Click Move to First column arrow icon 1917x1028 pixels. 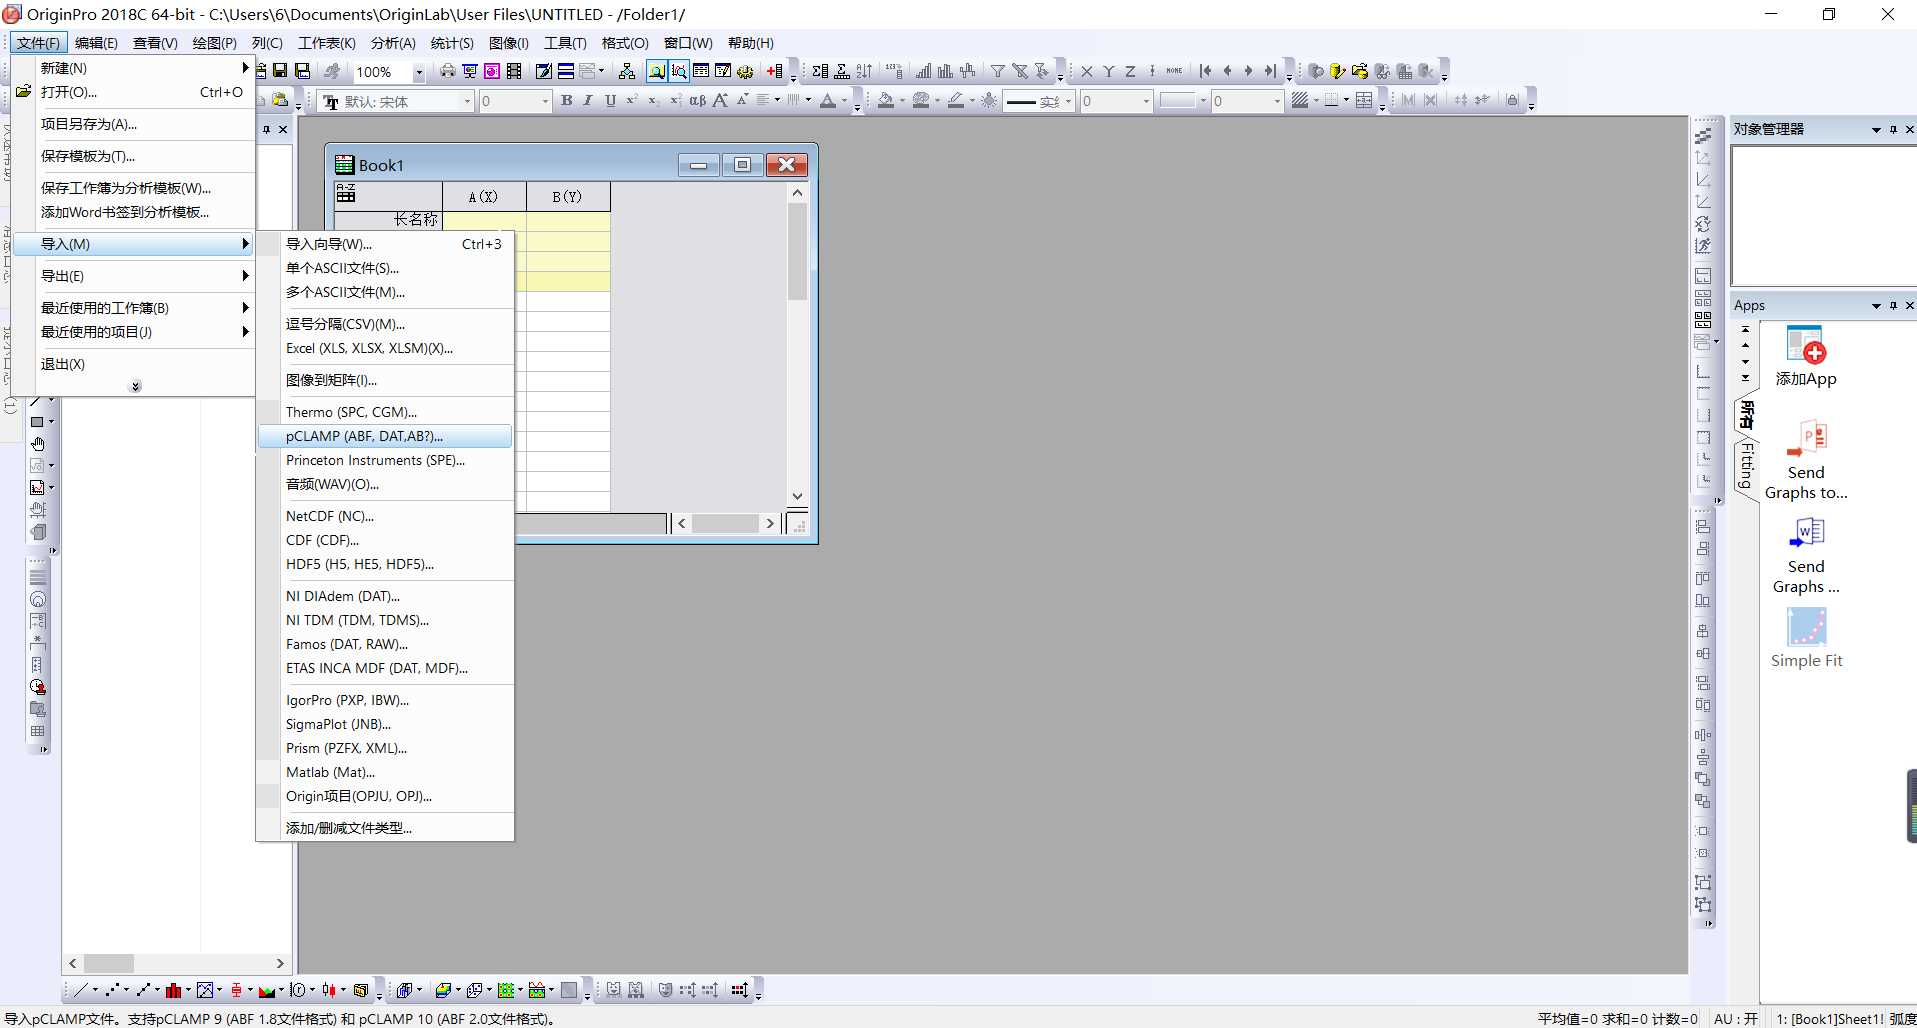pos(1206,71)
